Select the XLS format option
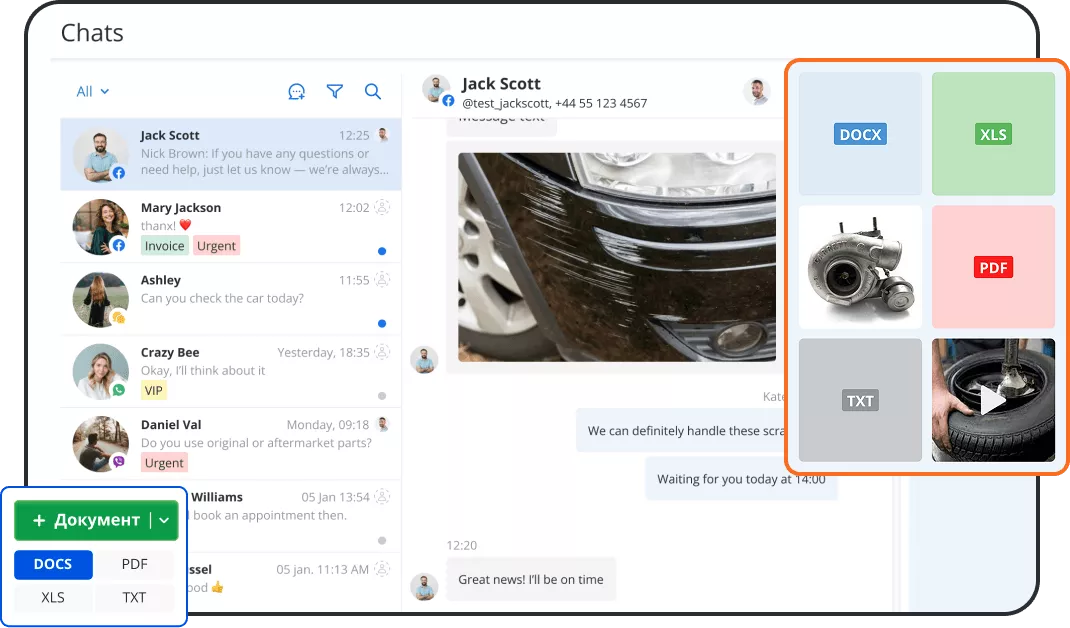The width and height of the screenshot is (1070, 628). [53, 597]
